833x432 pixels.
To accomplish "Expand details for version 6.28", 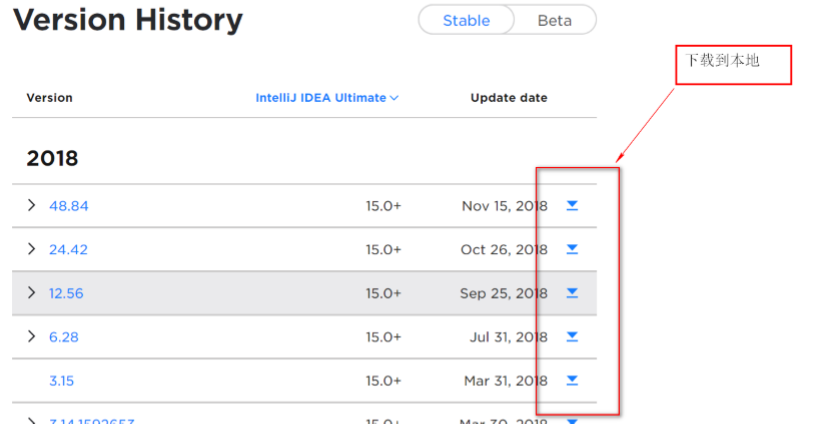I will pos(31,336).
